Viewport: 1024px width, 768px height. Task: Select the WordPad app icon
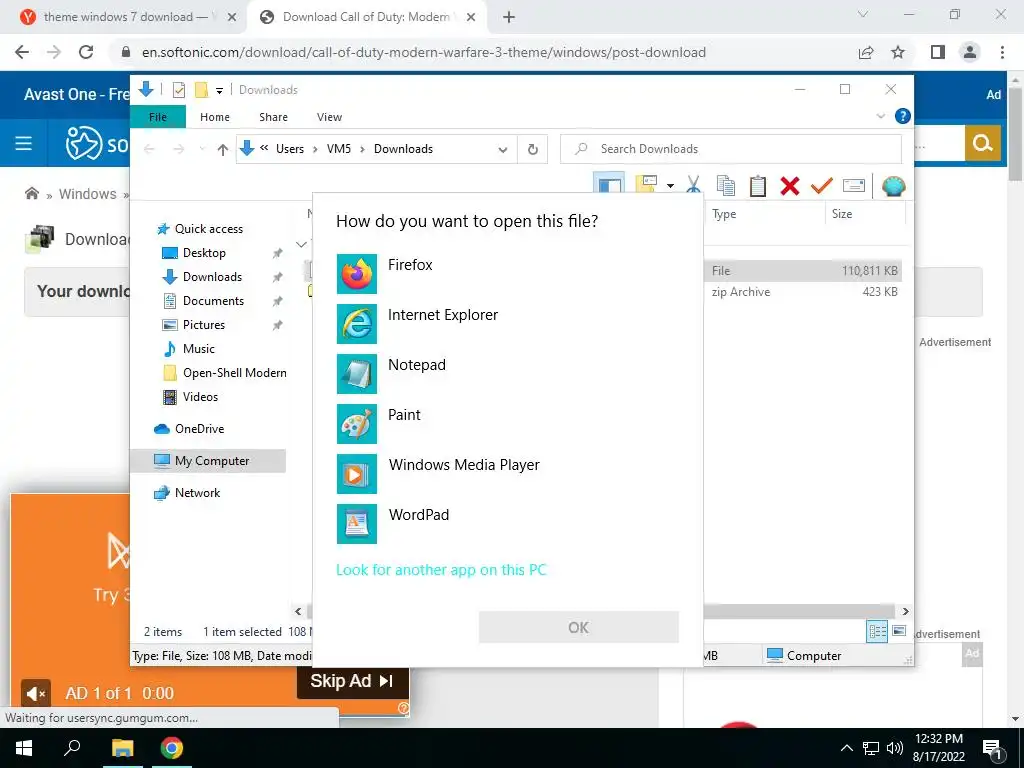click(357, 524)
